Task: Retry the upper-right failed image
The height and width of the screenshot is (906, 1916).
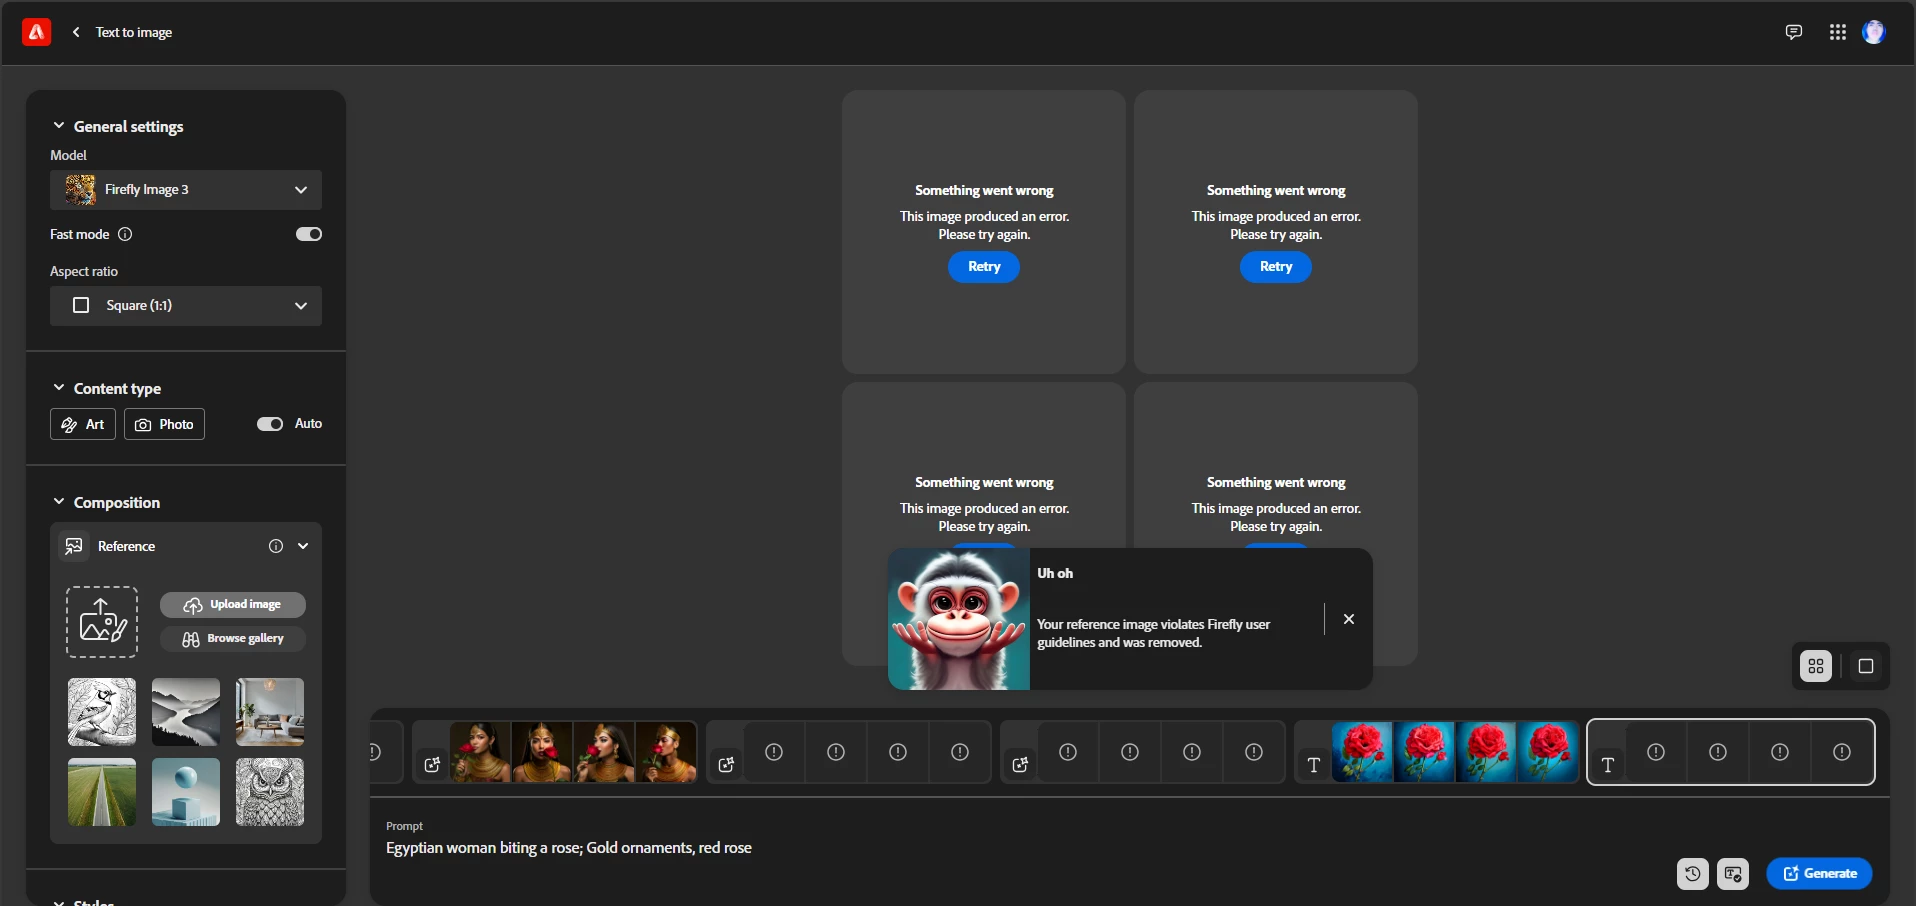Action: coord(1276,267)
